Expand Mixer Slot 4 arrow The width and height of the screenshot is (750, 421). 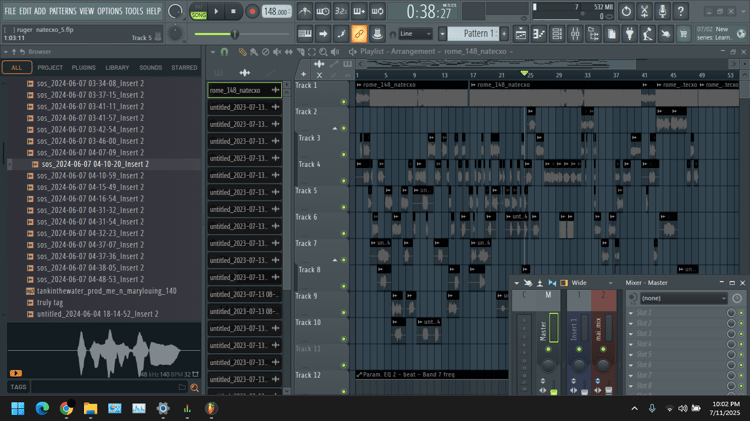tap(631, 344)
